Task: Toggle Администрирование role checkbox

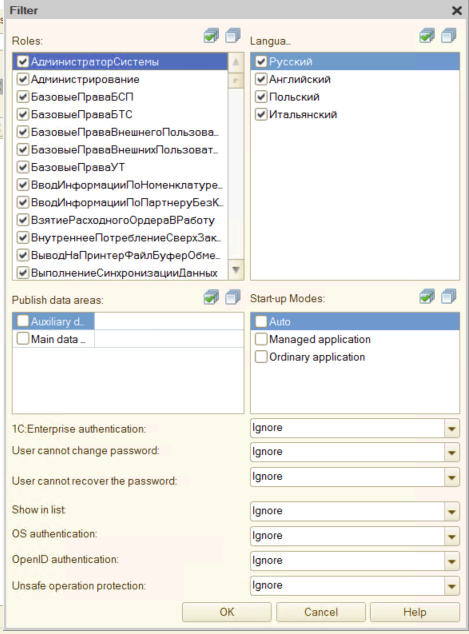Action: pos(23,79)
